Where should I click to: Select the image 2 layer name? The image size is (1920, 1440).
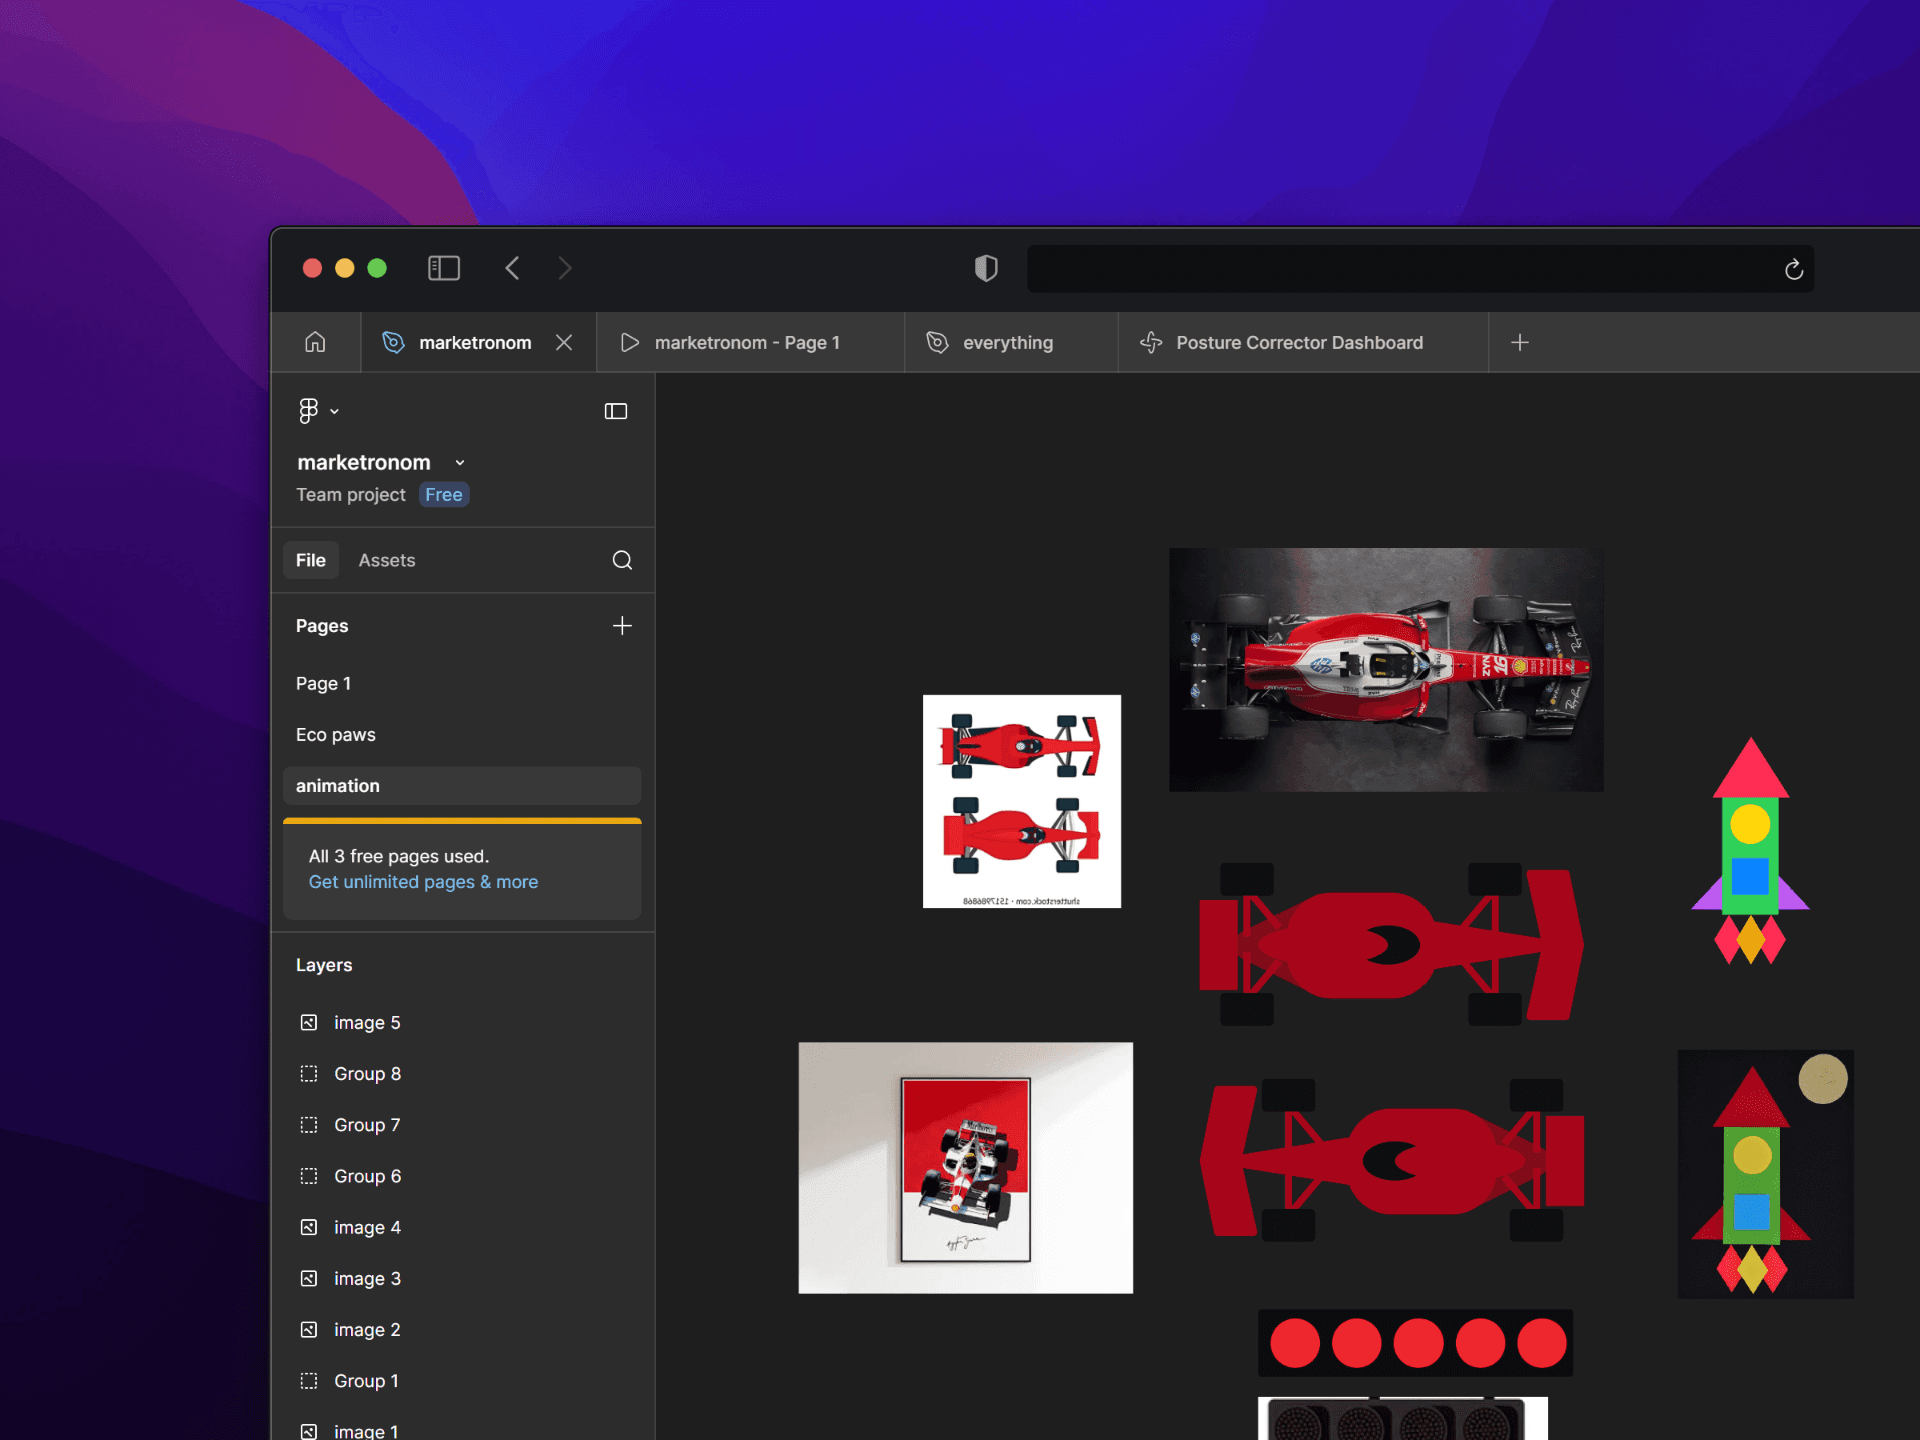(367, 1329)
